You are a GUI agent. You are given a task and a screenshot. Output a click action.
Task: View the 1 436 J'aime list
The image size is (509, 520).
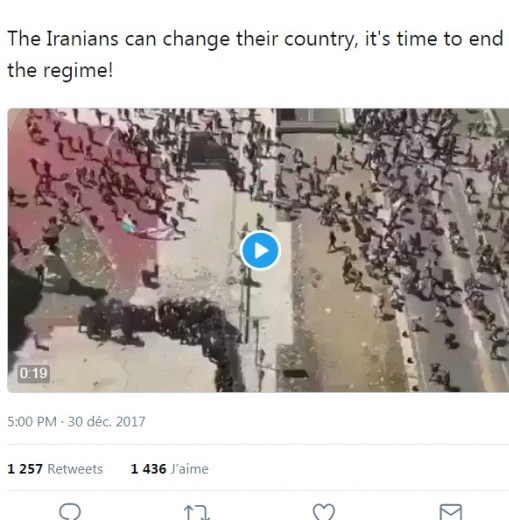coord(170,469)
